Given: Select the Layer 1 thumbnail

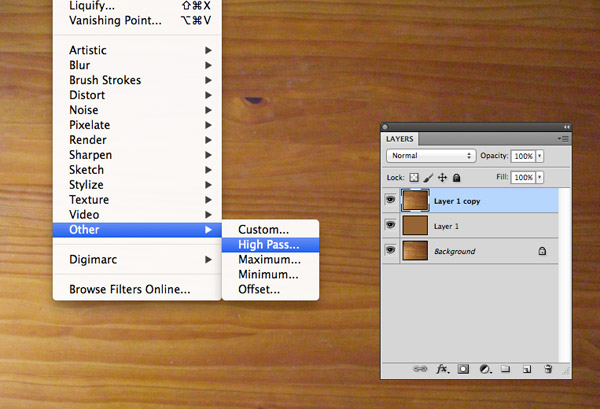Looking at the screenshot, I should [x=415, y=226].
